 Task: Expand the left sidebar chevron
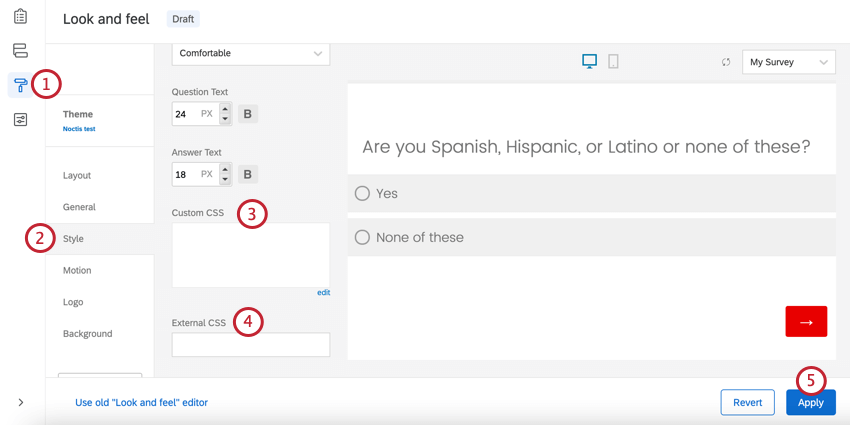point(20,403)
